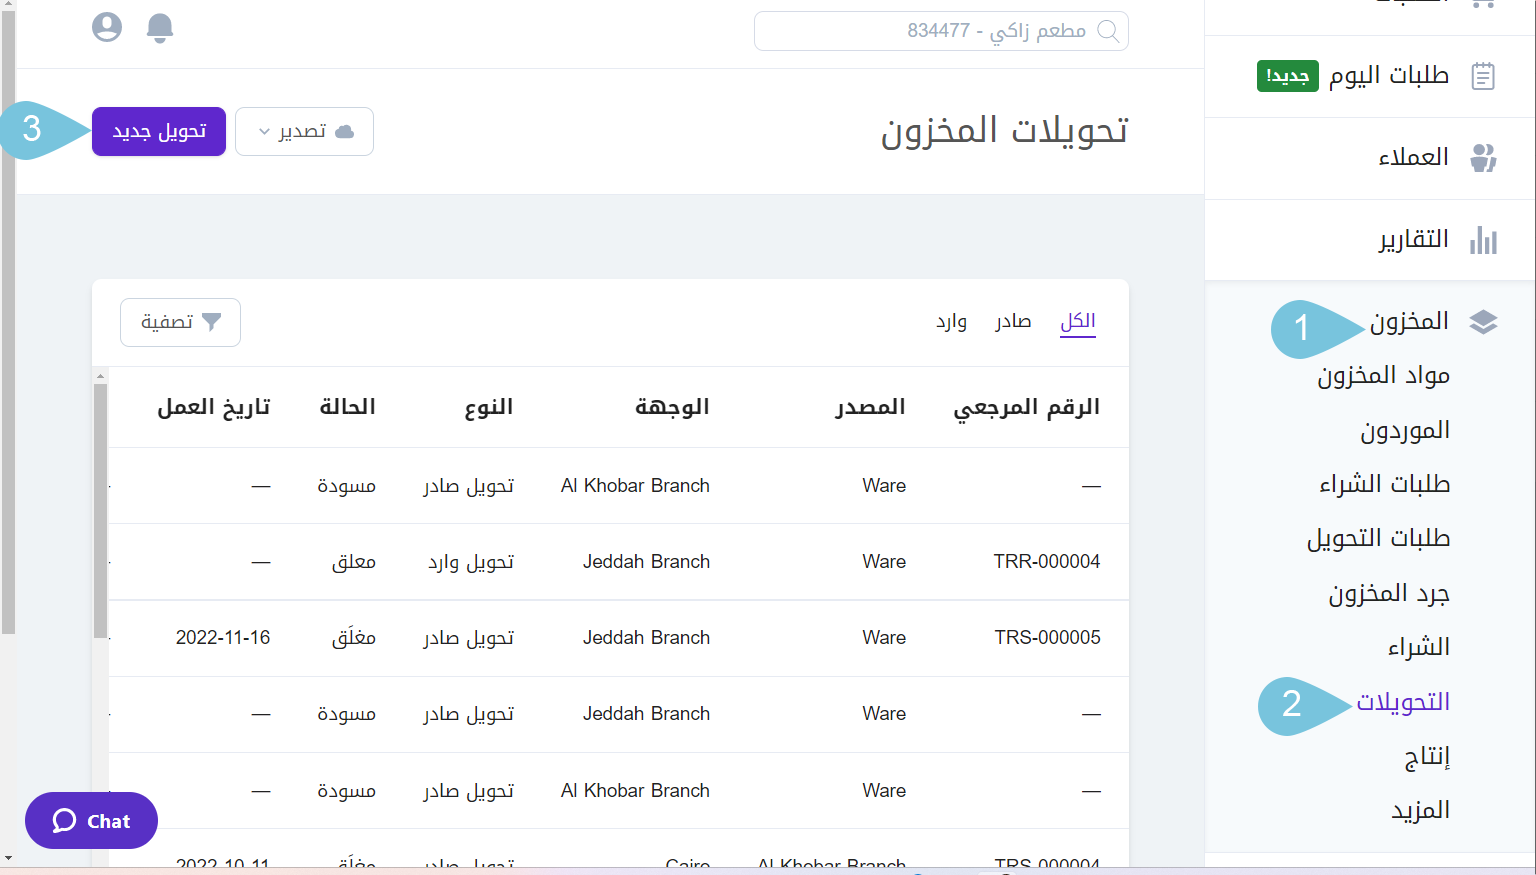This screenshot has width=1536, height=875.
Task: Open the Chat widget
Action: pyautogui.click(x=91, y=821)
